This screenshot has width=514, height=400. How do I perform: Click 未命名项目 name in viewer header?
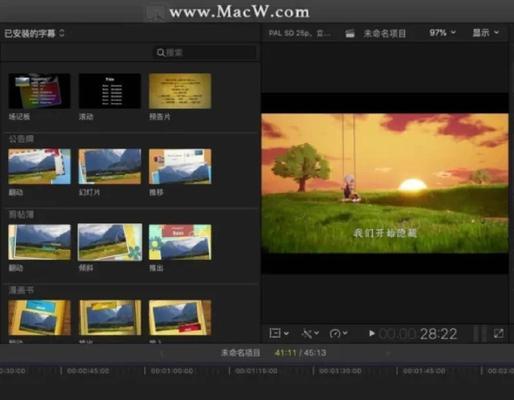click(x=385, y=33)
